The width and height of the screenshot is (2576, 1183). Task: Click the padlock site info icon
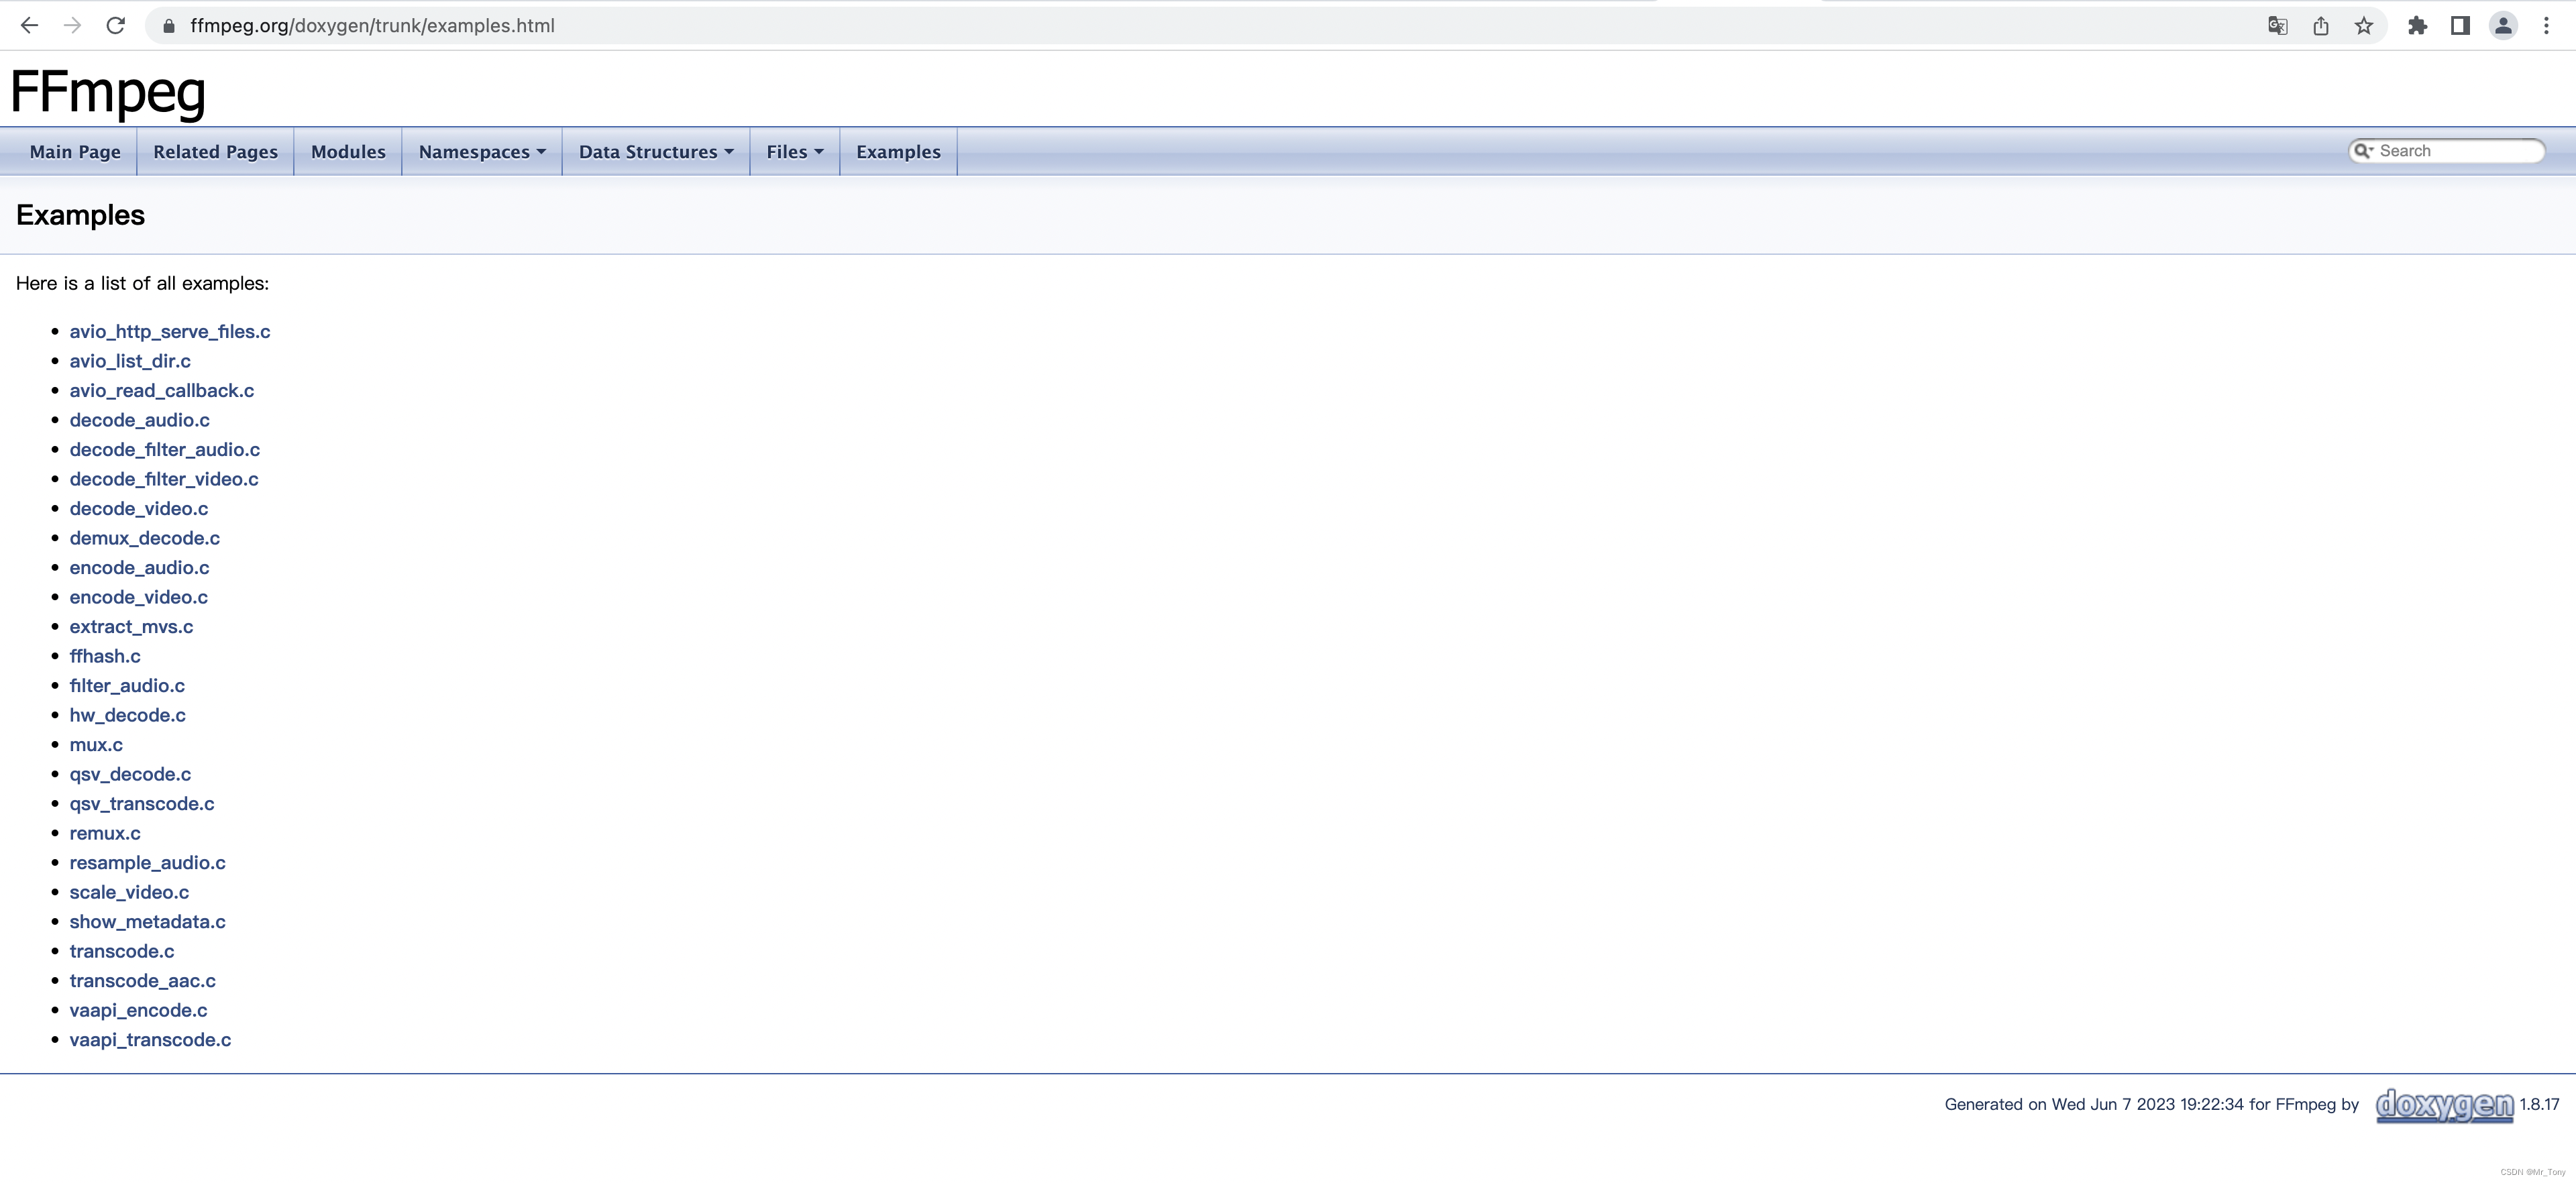pyautogui.click(x=169, y=26)
